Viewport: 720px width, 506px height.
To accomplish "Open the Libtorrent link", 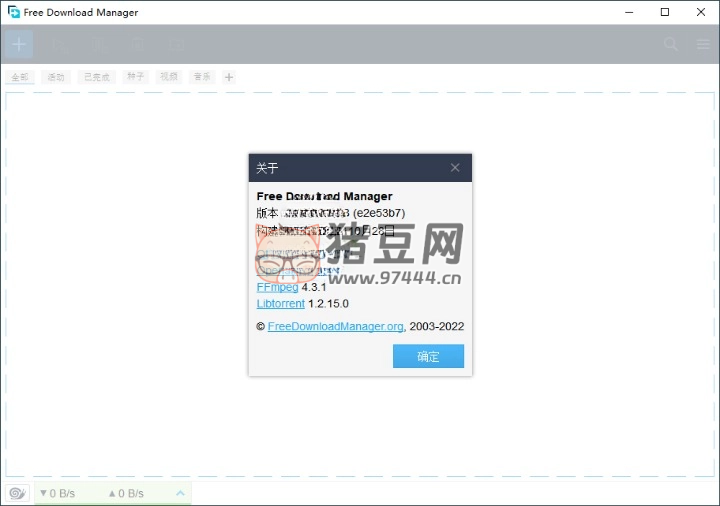I will click(x=281, y=303).
